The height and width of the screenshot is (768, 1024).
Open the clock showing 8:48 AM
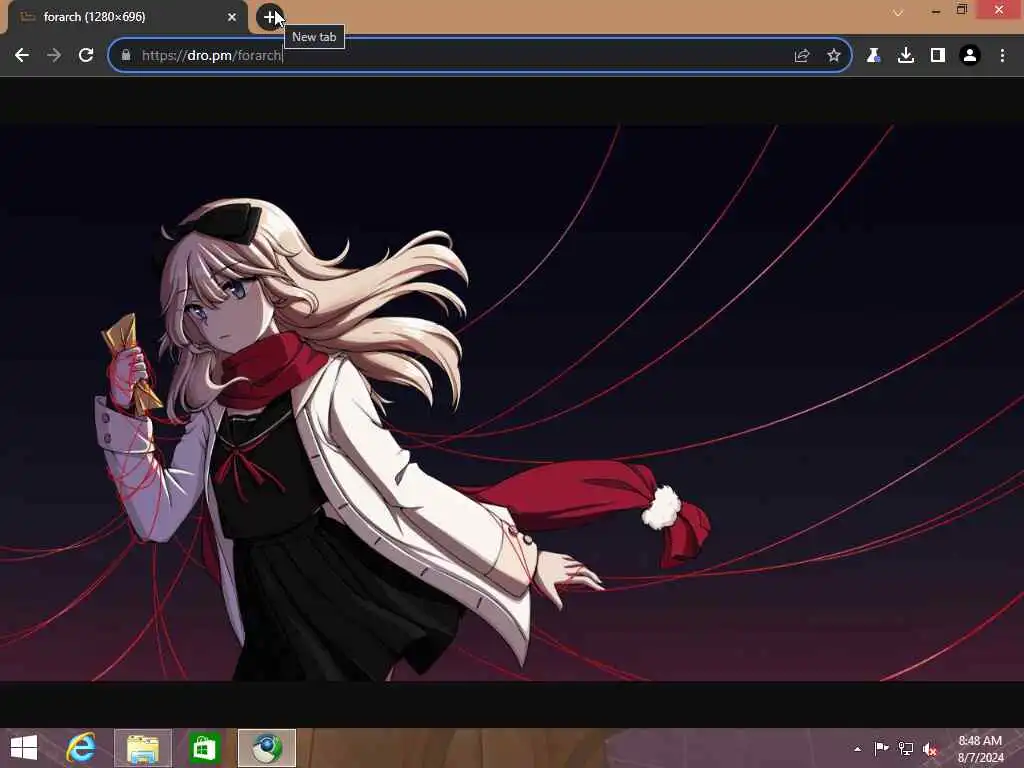[980, 749]
